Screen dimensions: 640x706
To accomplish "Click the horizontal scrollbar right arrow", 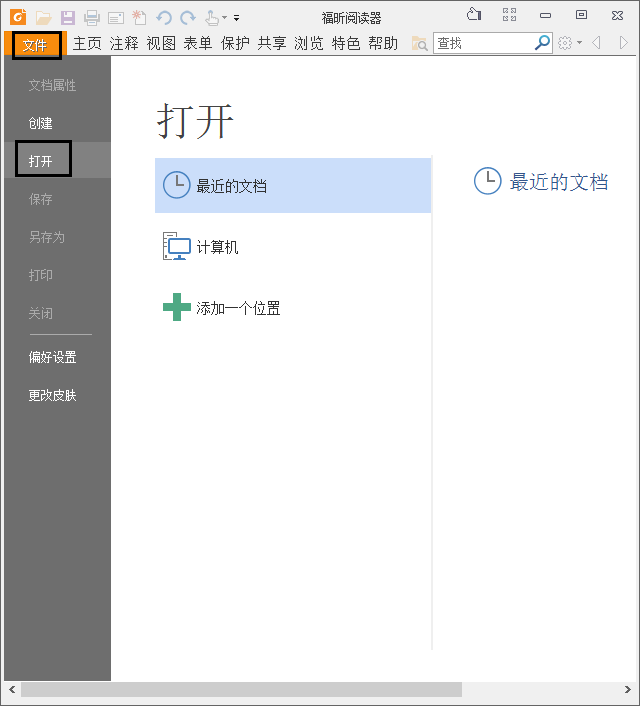I will tap(629, 690).
